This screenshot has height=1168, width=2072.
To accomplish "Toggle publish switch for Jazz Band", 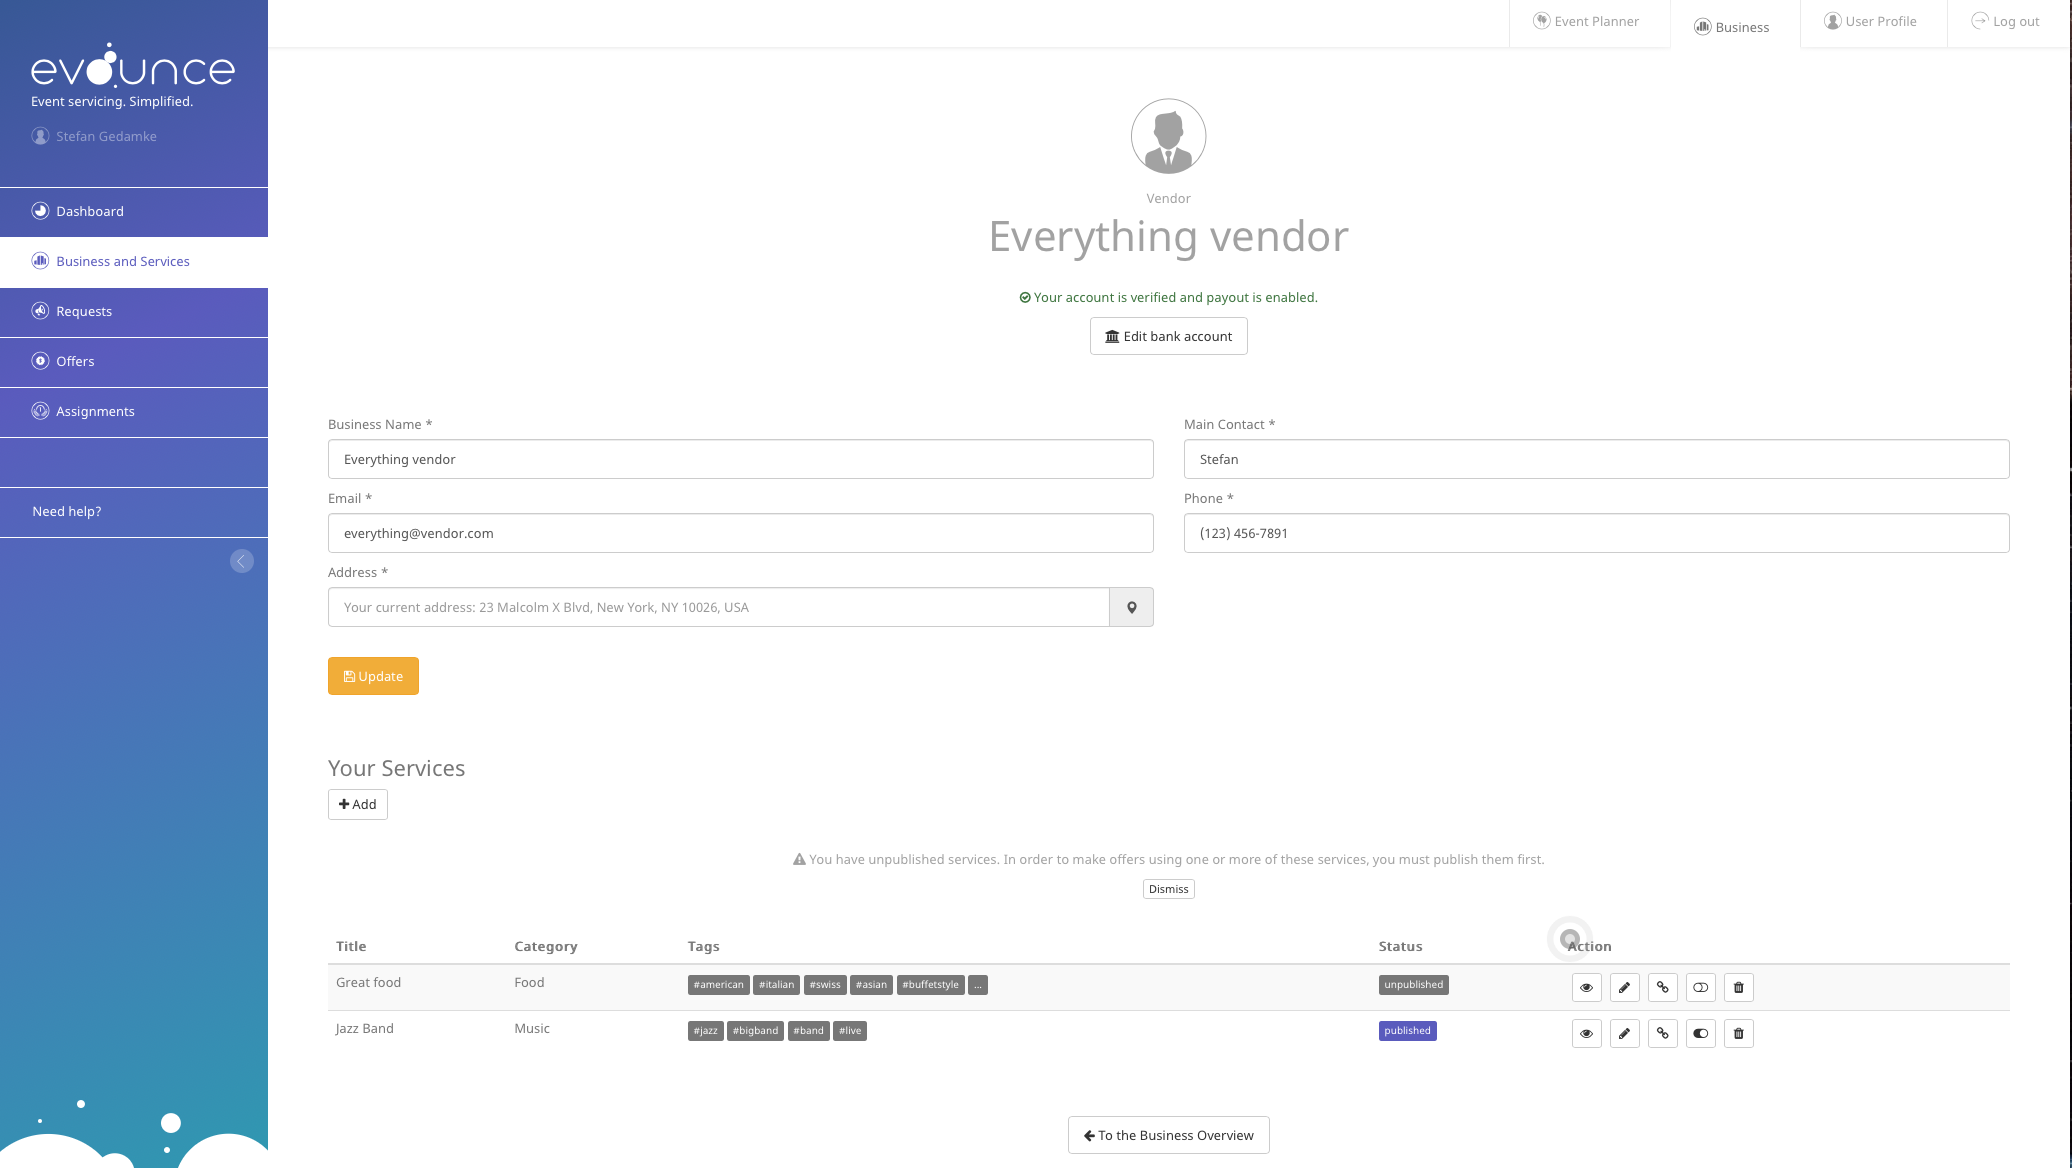I will [1700, 1033].
